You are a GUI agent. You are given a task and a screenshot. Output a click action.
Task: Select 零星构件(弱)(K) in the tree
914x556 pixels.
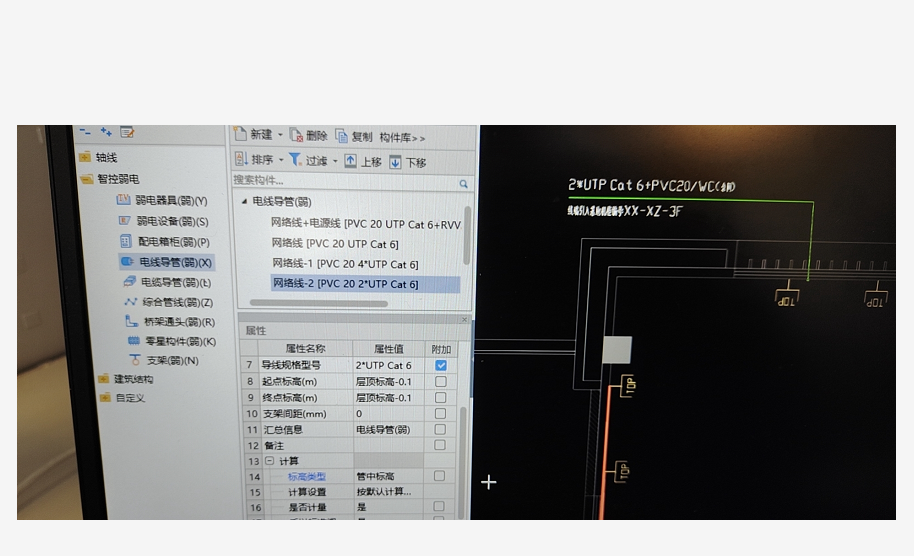tap(172, 341)
